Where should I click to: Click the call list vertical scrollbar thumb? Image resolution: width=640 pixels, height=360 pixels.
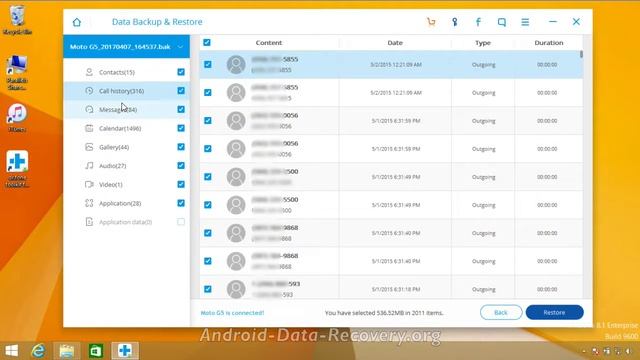[581, 54]
